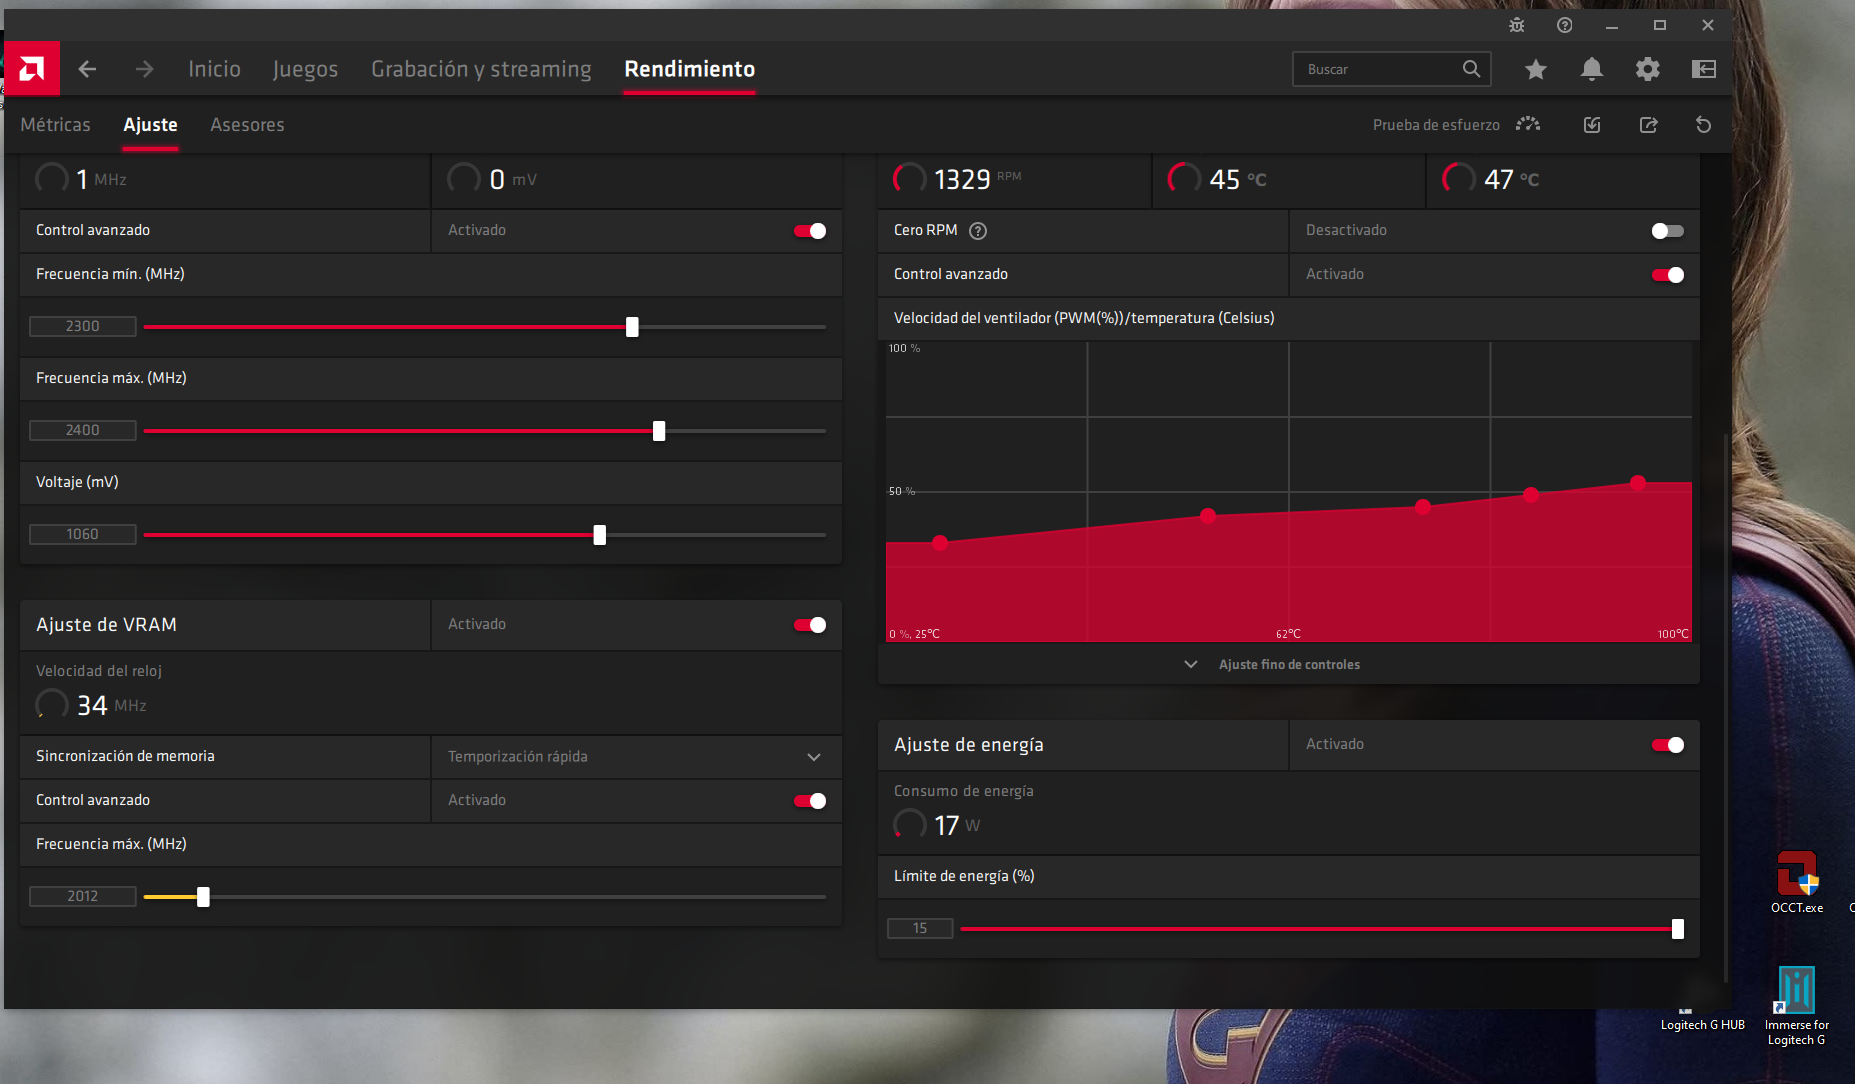Click the 17 W power consumption reading

pyautogui.click(x=957, y=825)
